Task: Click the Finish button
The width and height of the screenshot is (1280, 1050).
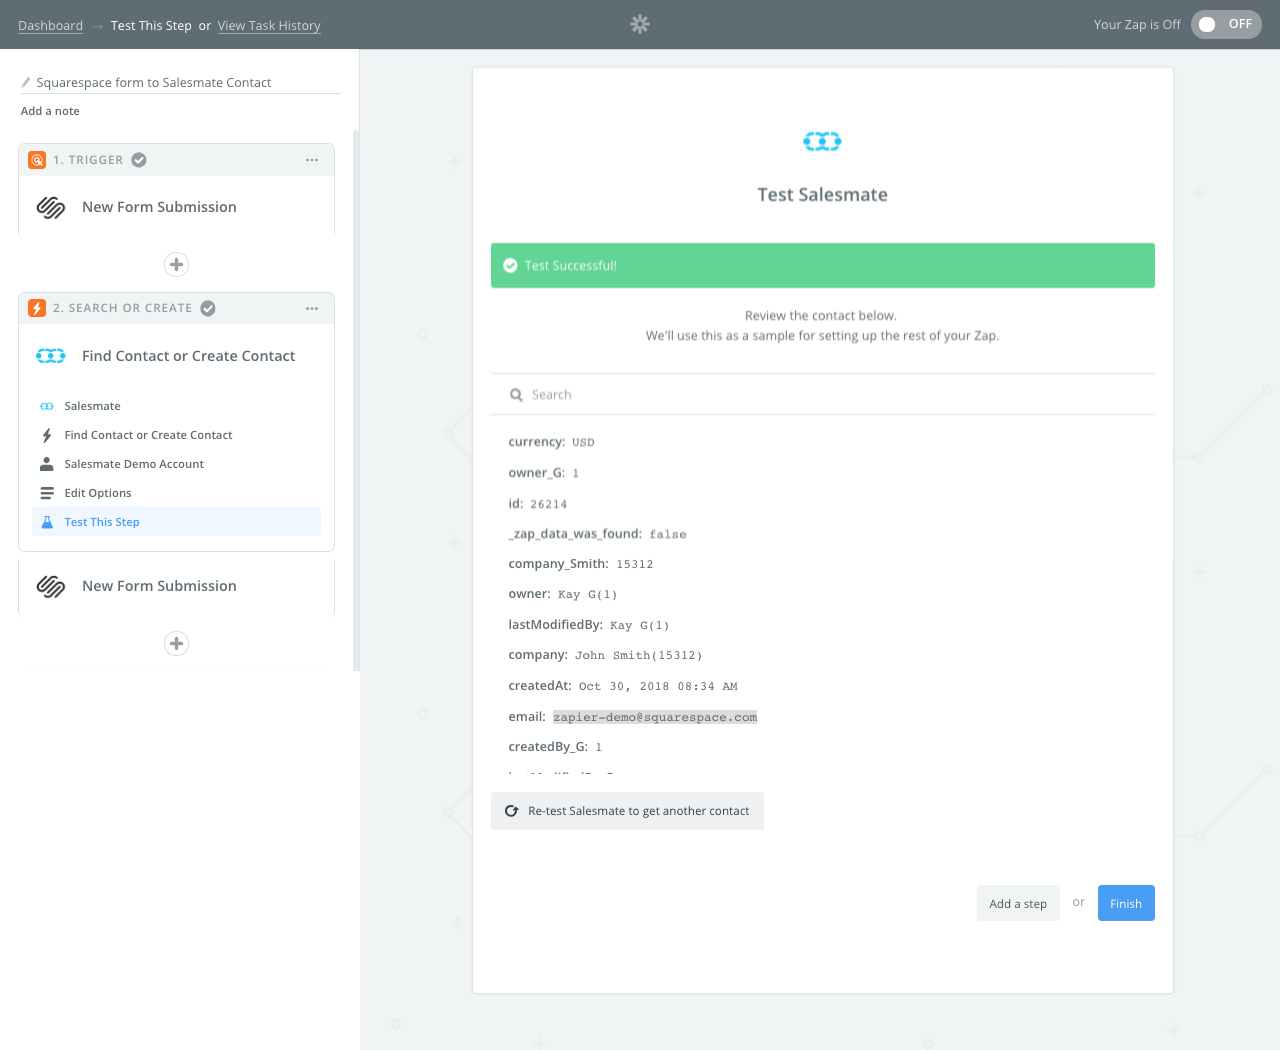Action: click(1126, 903)
